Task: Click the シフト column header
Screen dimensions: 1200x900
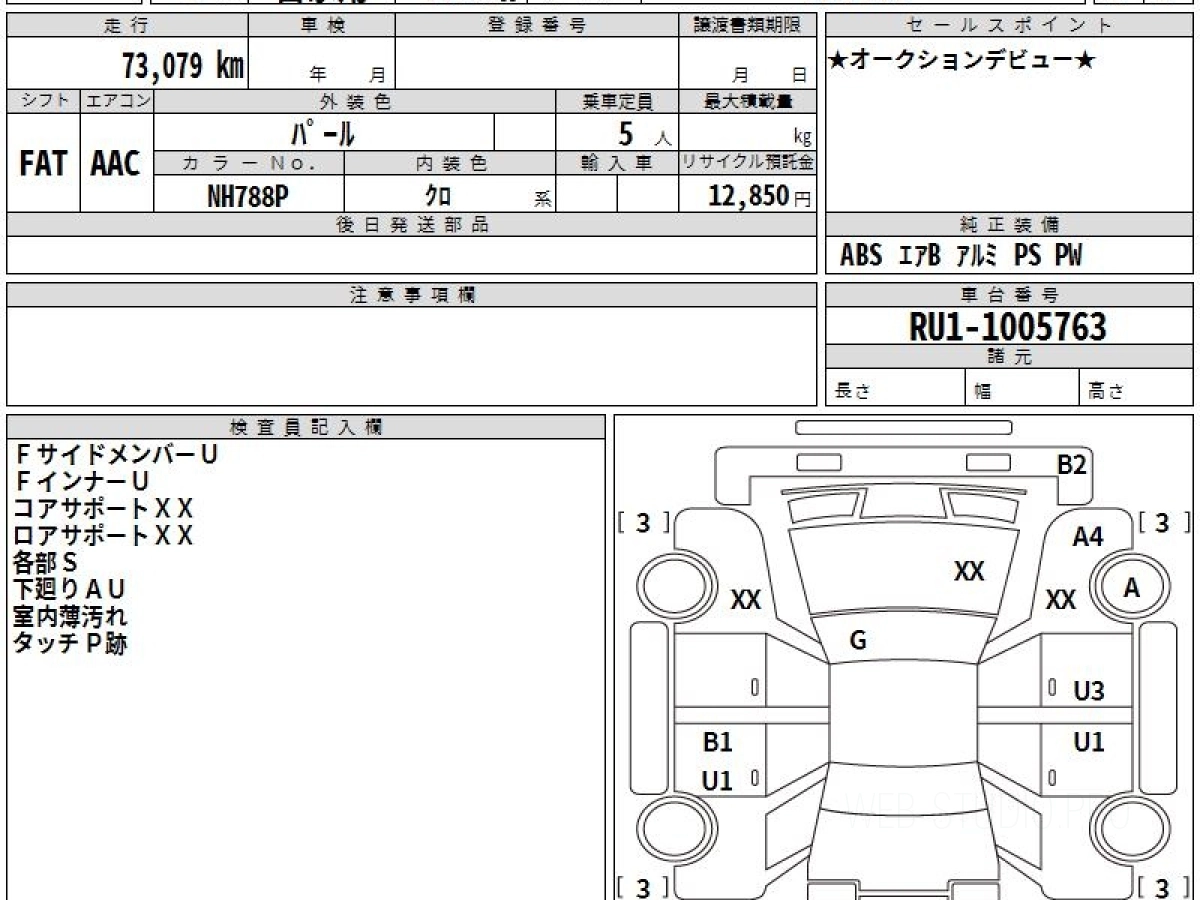Action: point(43,101)
